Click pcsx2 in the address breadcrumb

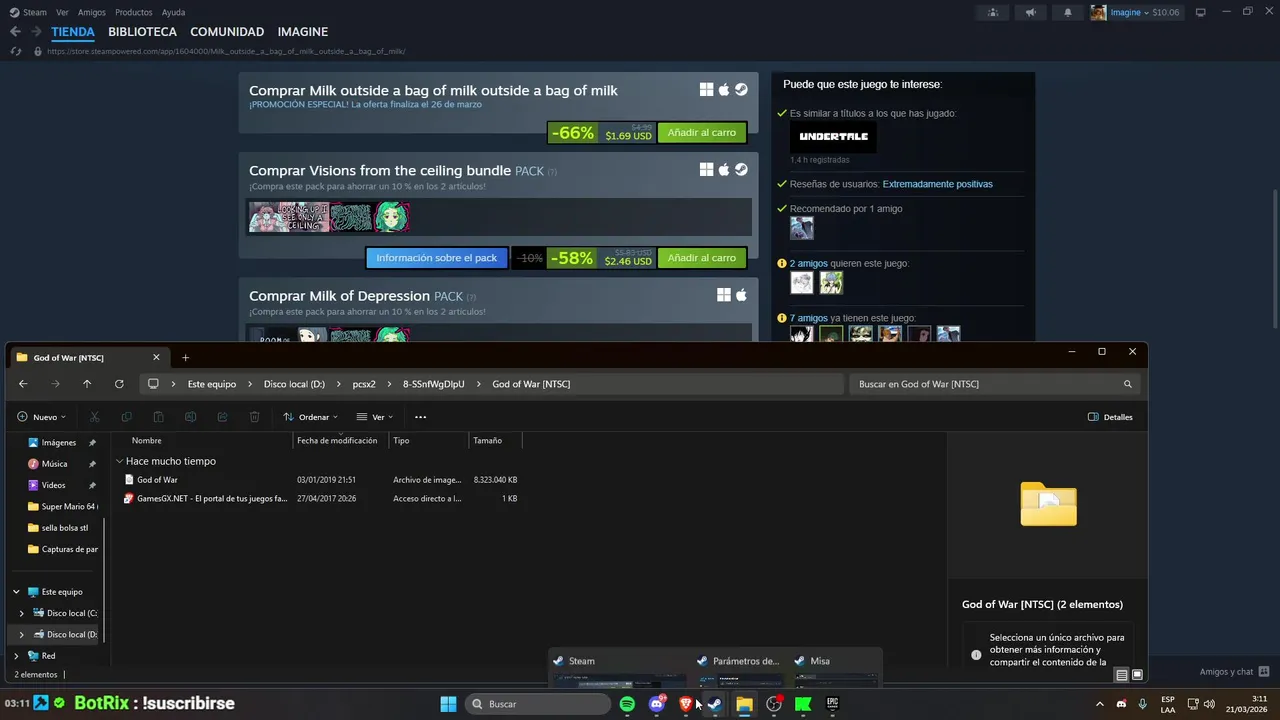coord(364,384)
